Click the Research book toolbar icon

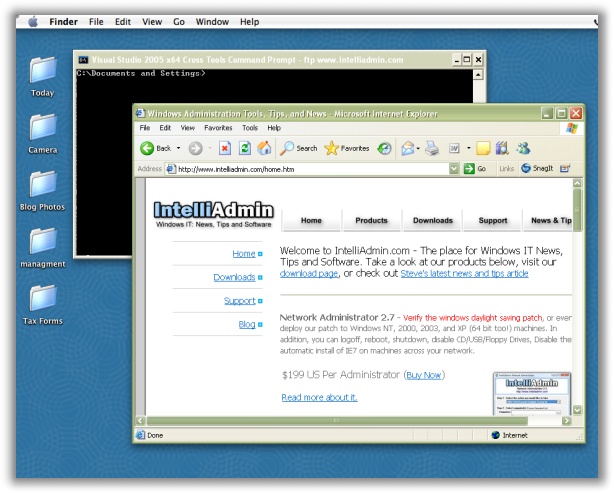(502, 148)
